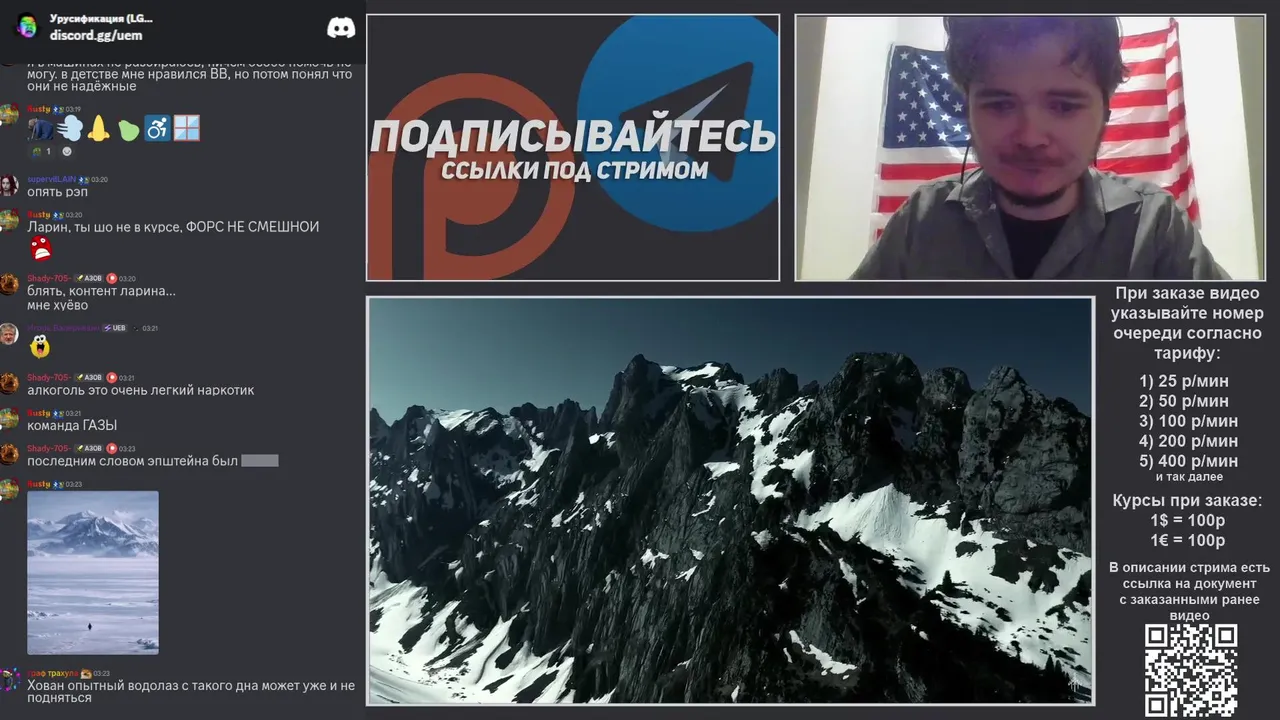The height and width of the screenshot is (720, 1280).
Task: Click the rate 1$ = 100р
Action: point(1188,520)
